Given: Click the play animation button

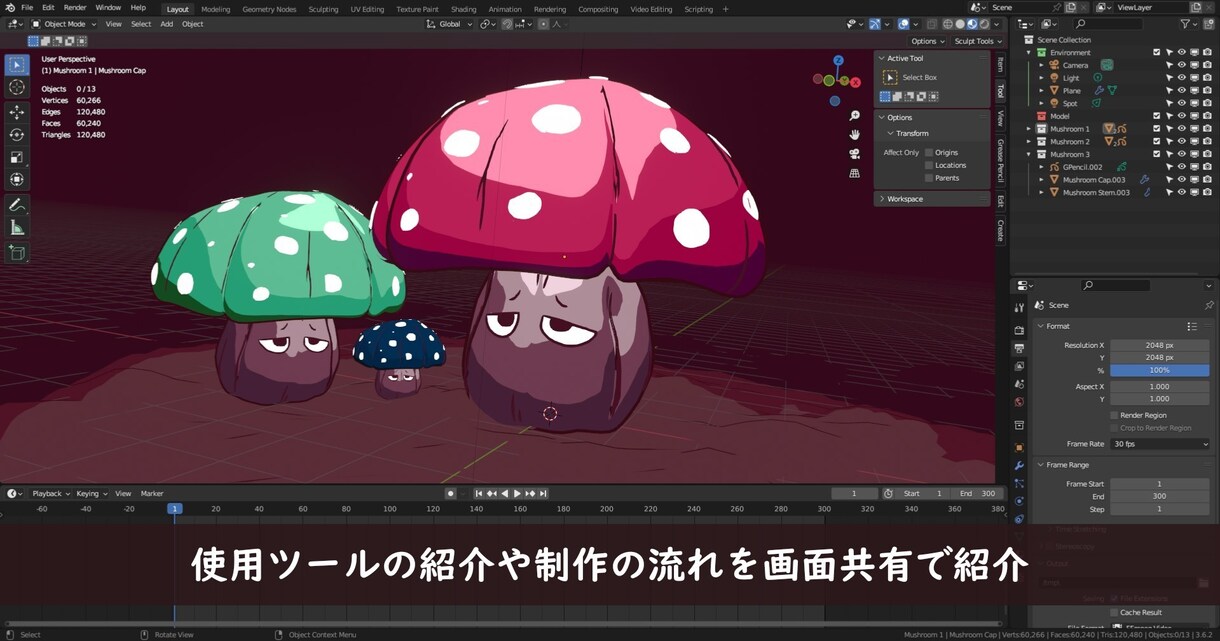Looking at the screenshot, I should [x=517, y=493].
